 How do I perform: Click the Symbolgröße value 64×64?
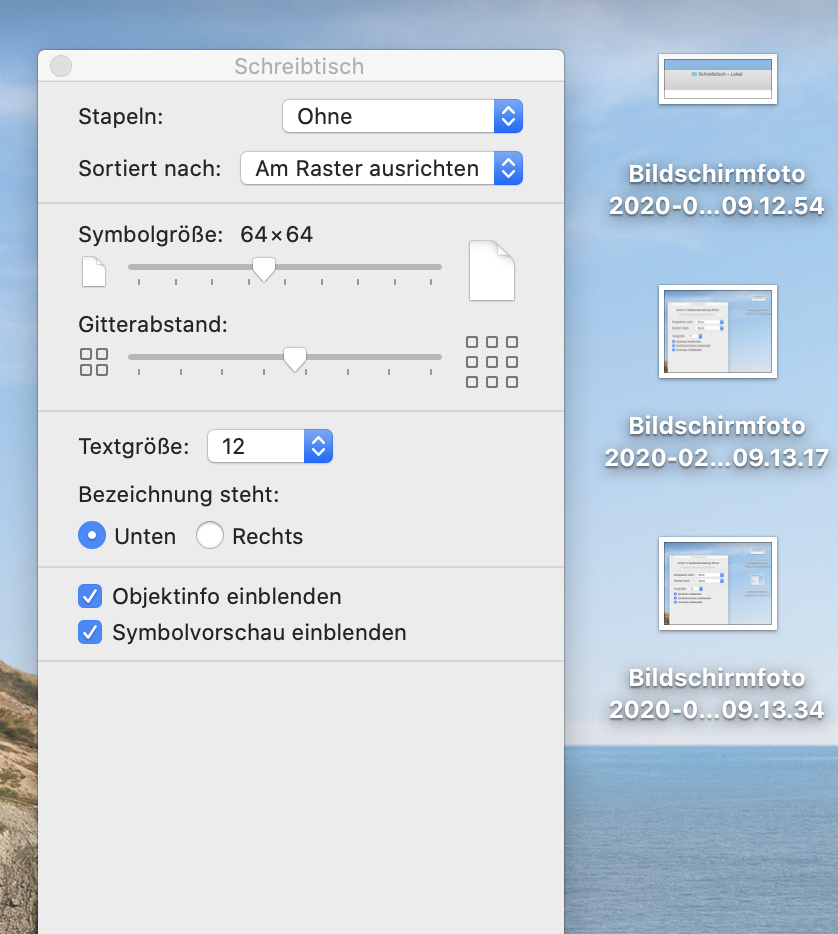[276, 235]
